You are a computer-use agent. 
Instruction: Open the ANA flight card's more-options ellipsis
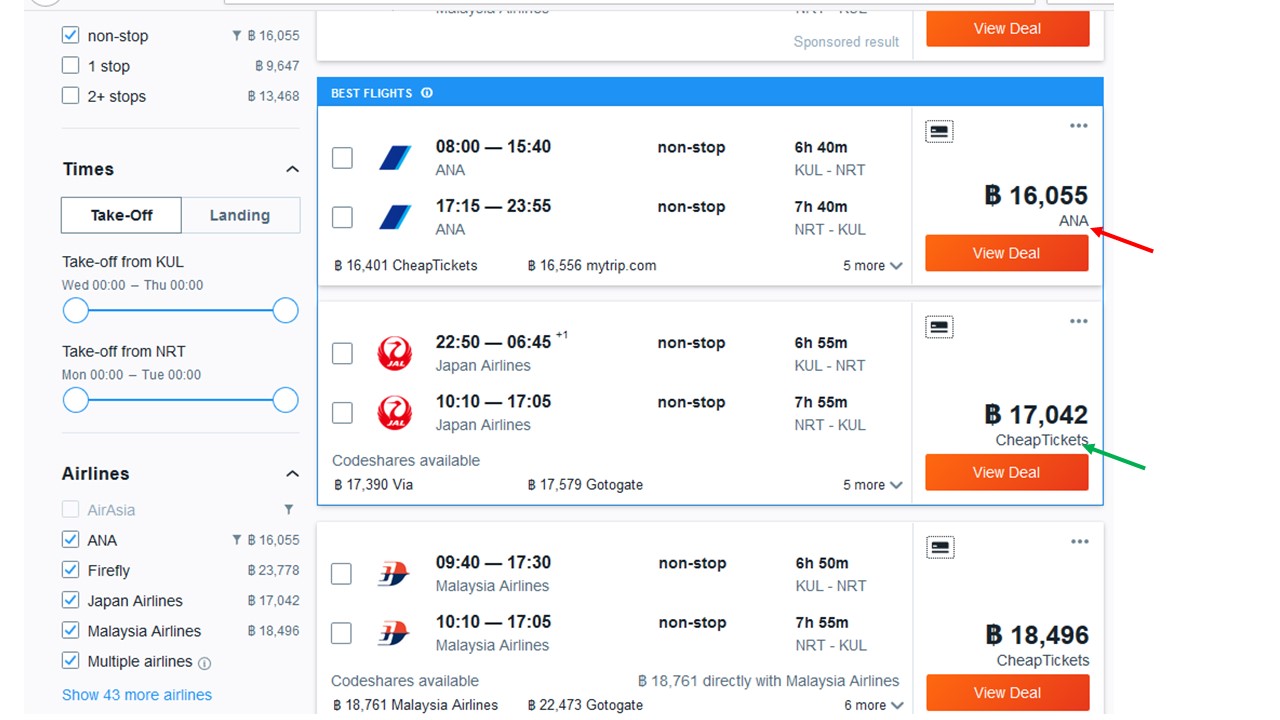[1078, 126]
